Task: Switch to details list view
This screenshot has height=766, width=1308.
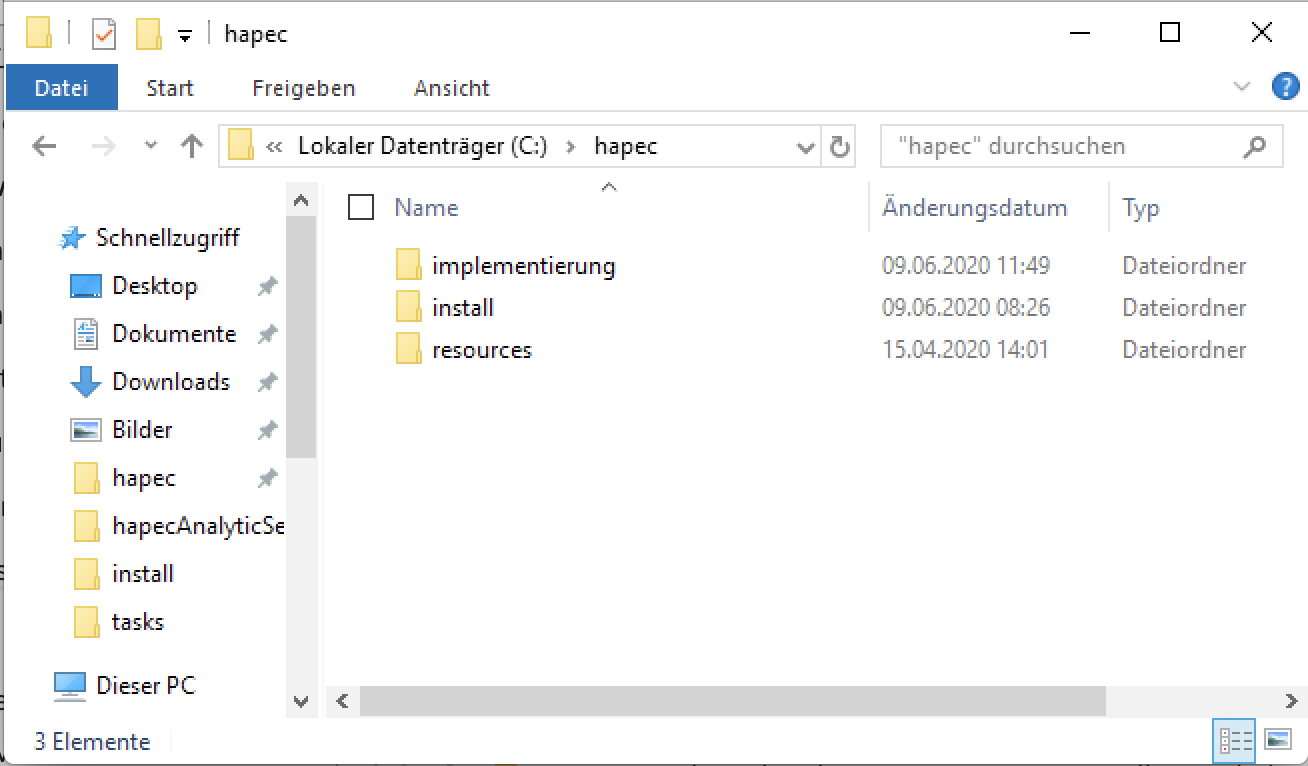Action: (1235, 740)
